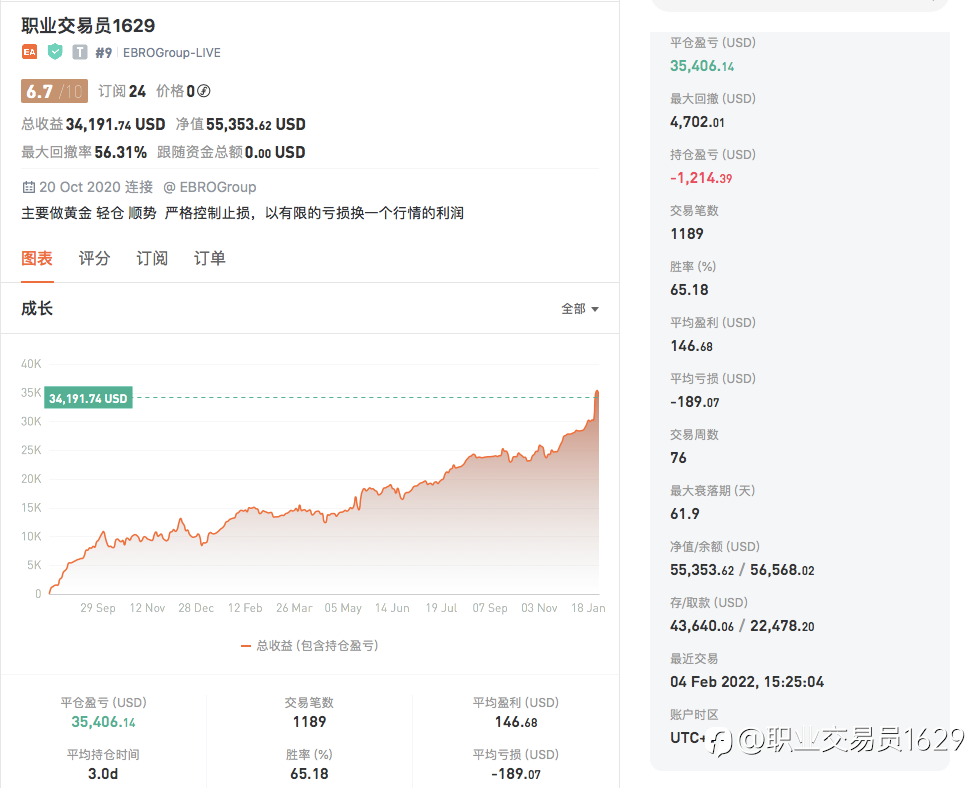Screen dimensions: 975x788
Task: Switch to the 订阅 tab
Action: pos(152,258)
